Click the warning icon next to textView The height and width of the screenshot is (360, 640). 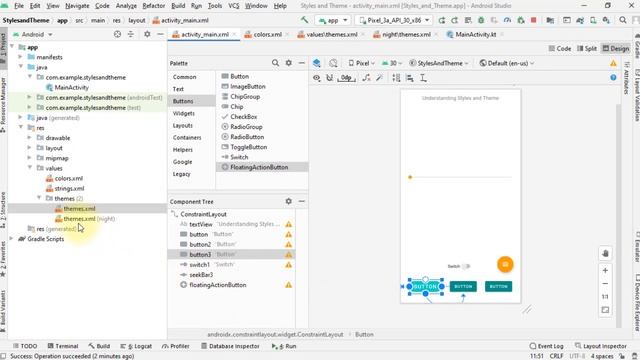coord(289,224)
